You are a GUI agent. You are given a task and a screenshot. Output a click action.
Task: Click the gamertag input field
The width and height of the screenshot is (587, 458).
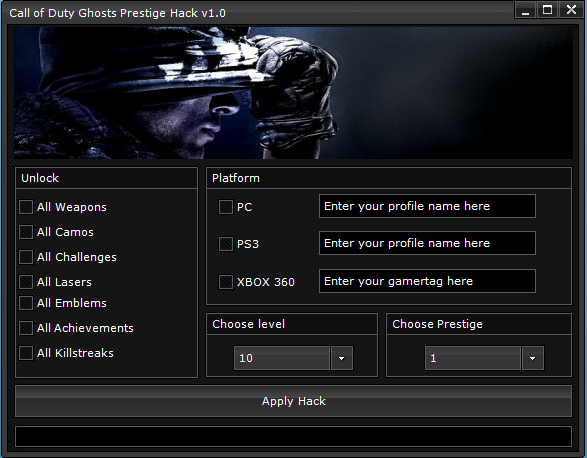click(x=427, y=281)
